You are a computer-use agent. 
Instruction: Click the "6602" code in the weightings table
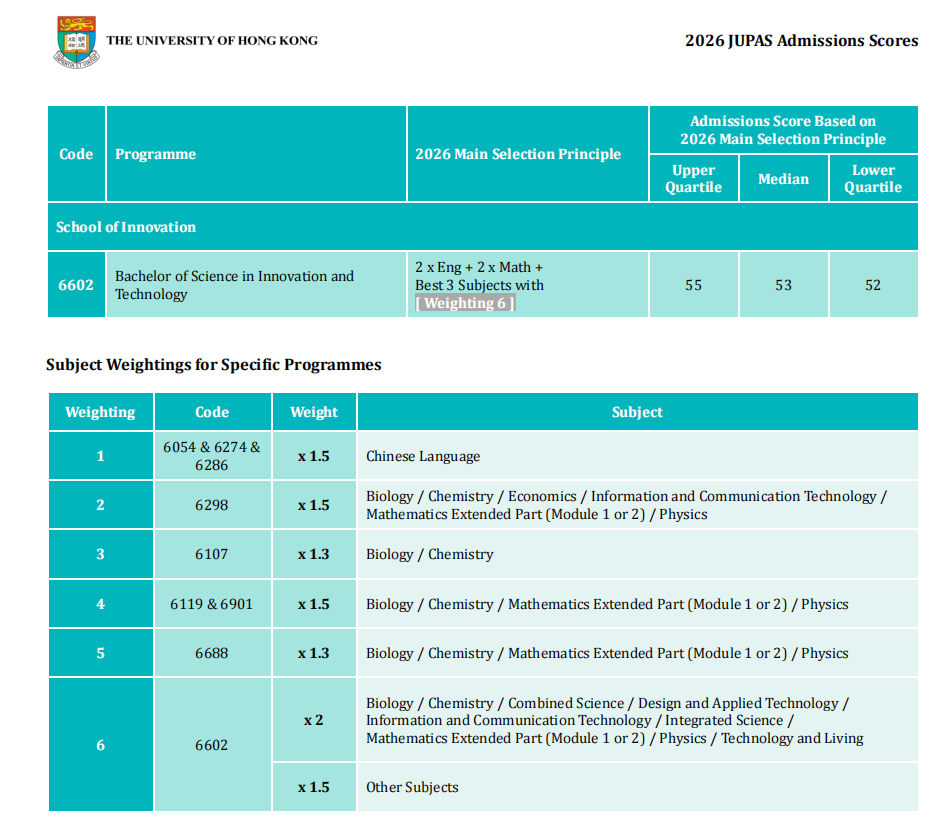(212, 745)
